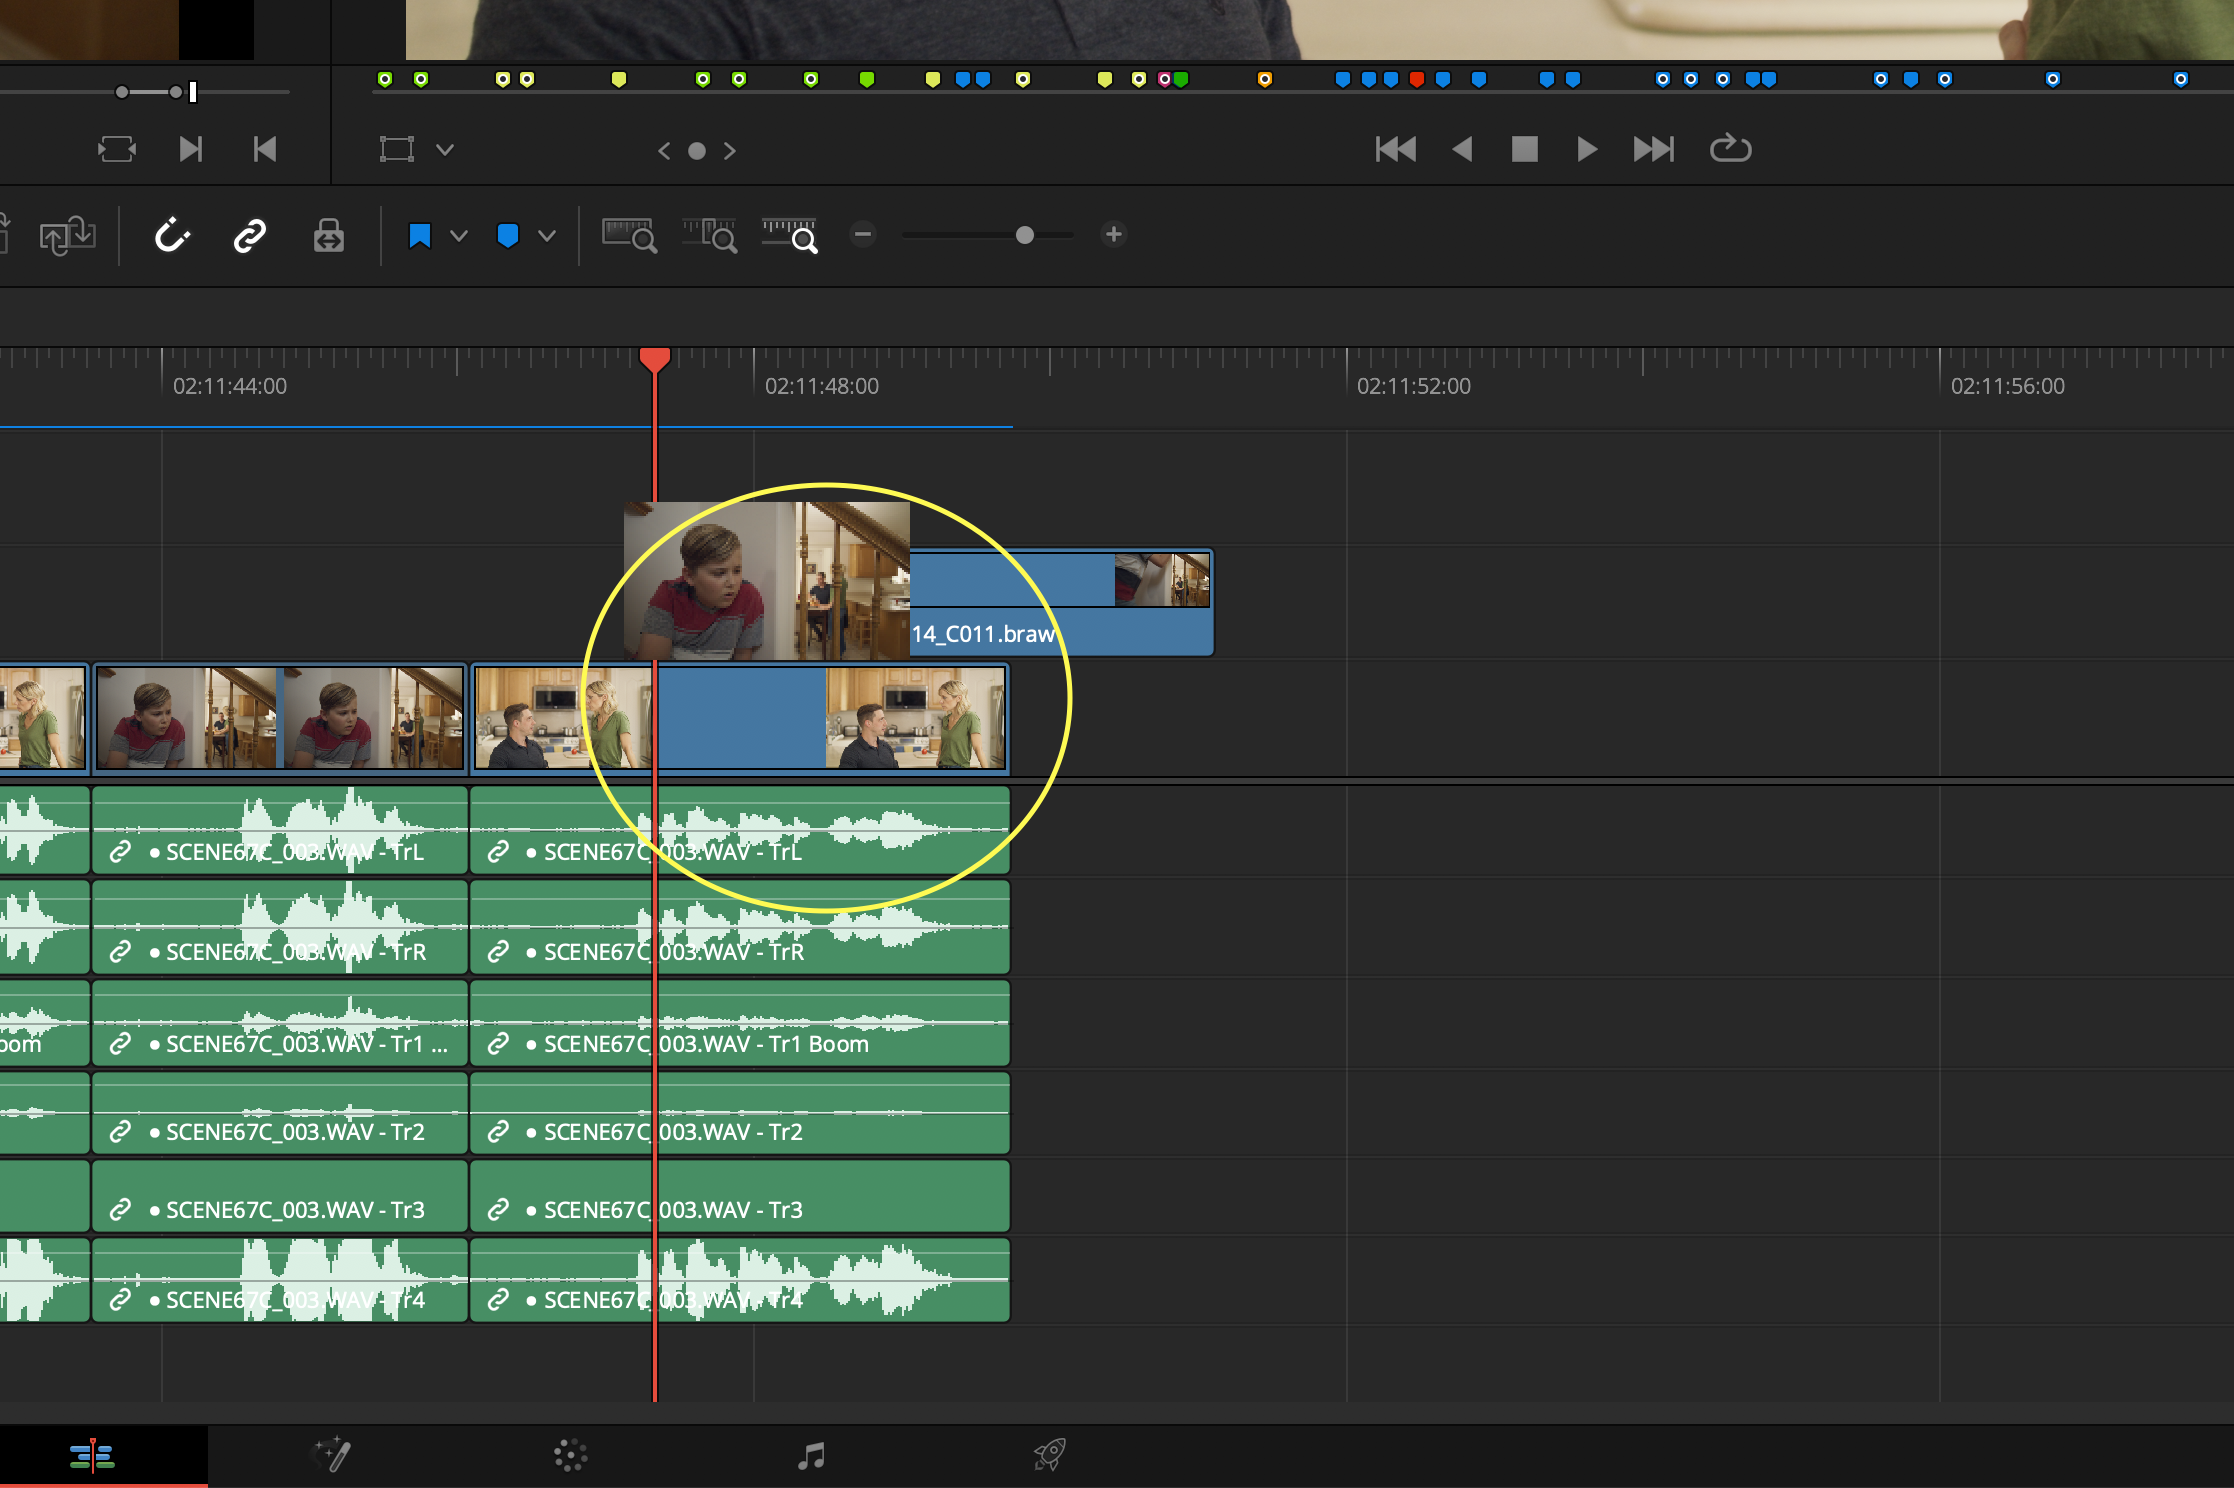The width and height of the screenshot is (2234, 1488).
Task: Select Full Extent Zoom icon
Action: point(629,236)
